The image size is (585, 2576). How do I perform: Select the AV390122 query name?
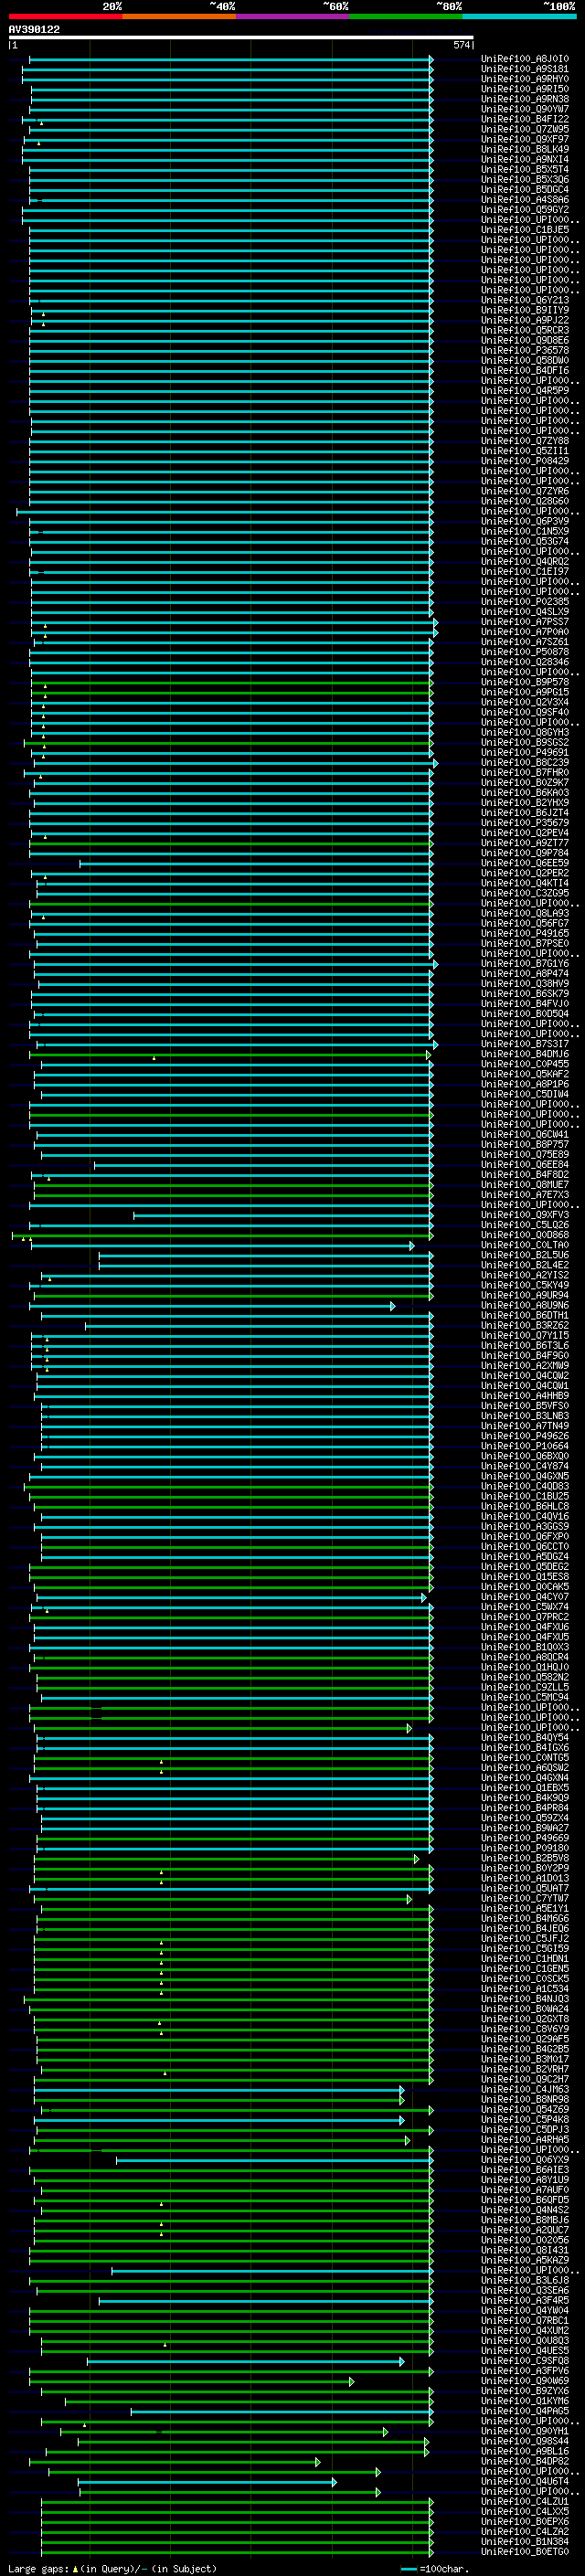(x=34, y=30)
